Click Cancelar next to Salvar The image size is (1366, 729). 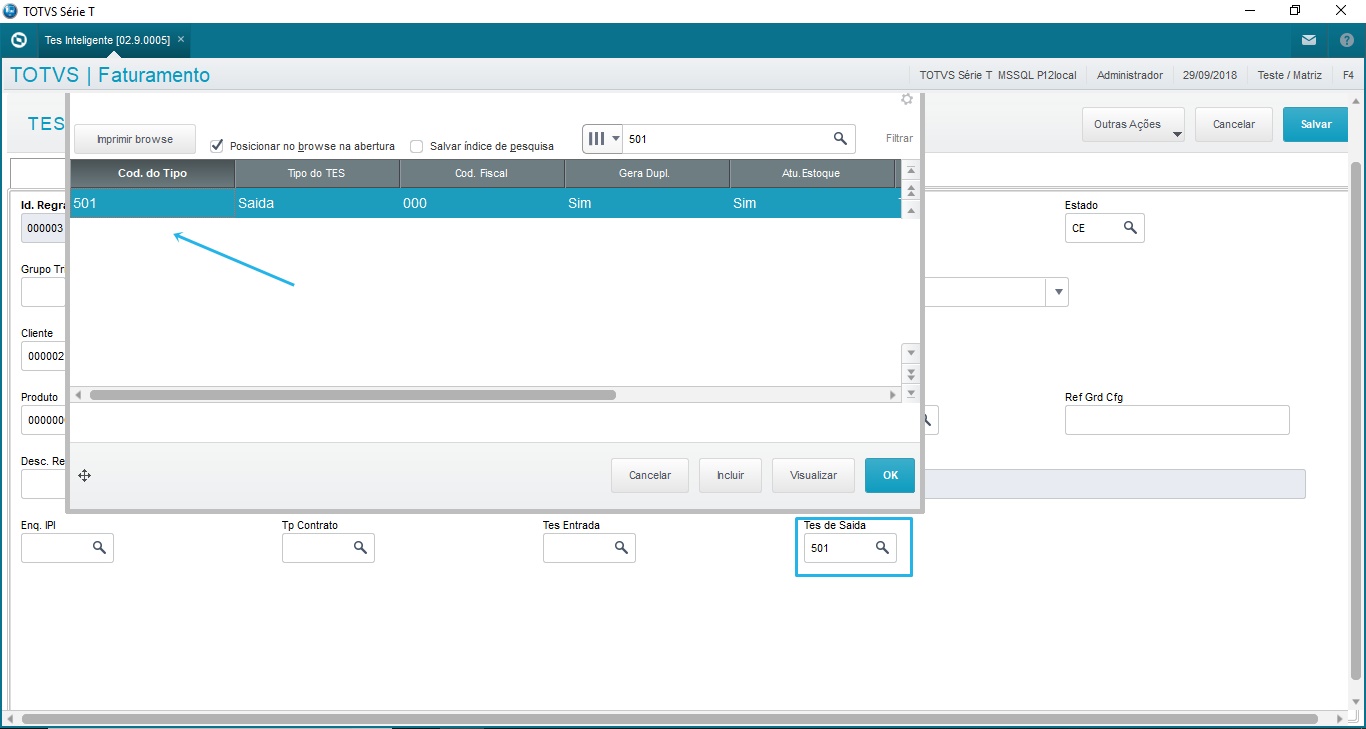coord(1234,124)
